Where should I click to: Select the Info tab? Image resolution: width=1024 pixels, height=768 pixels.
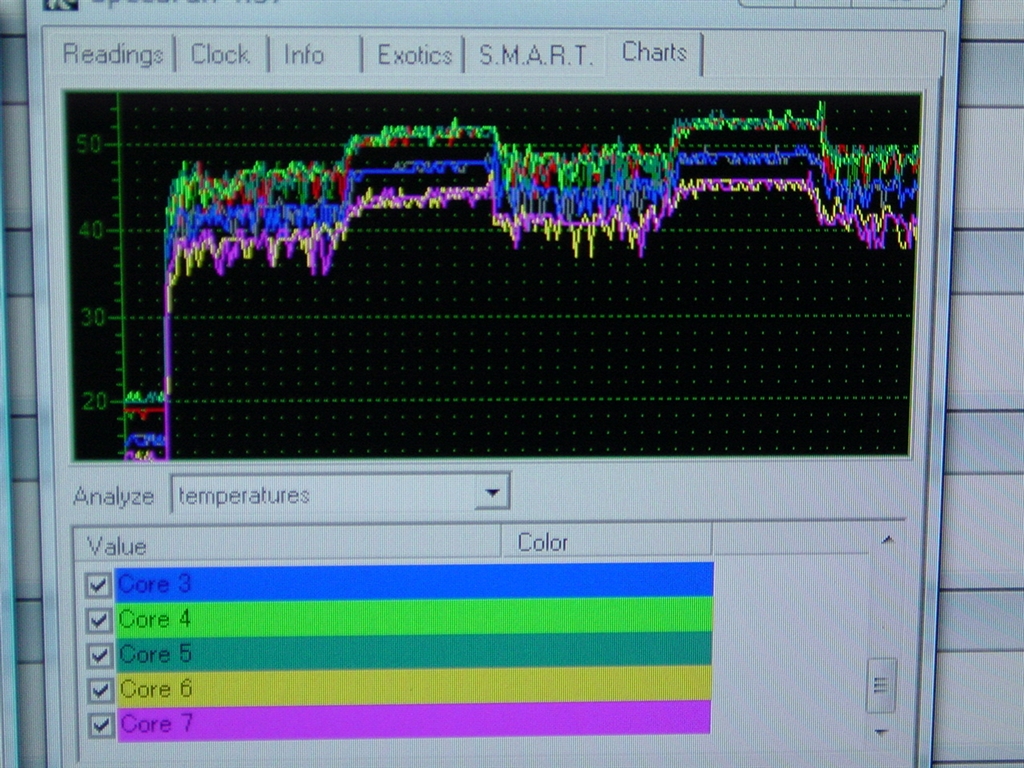tap(305, 54)
